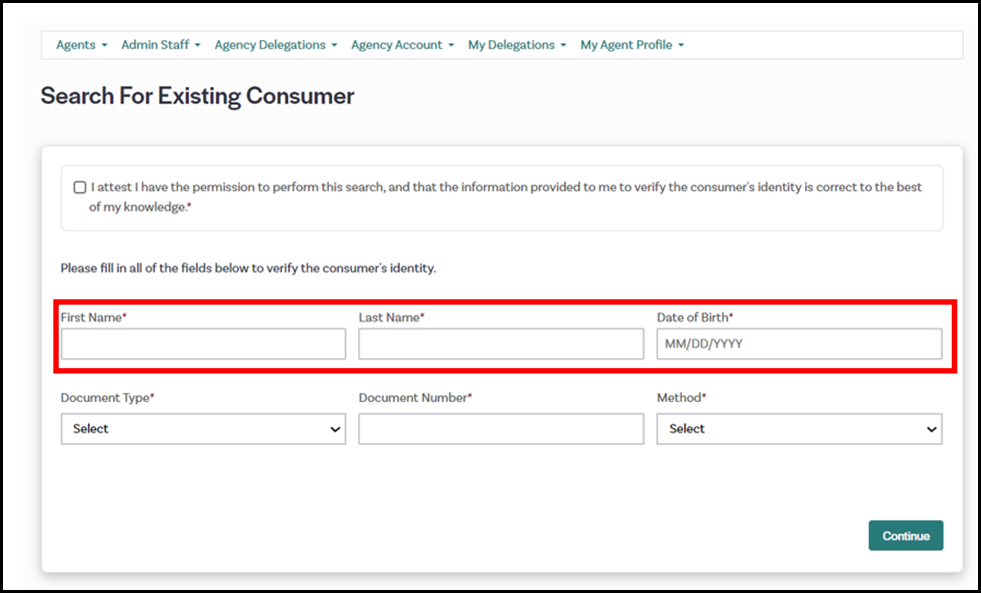Click the caret beside My Agent Profile

(681, 46)
